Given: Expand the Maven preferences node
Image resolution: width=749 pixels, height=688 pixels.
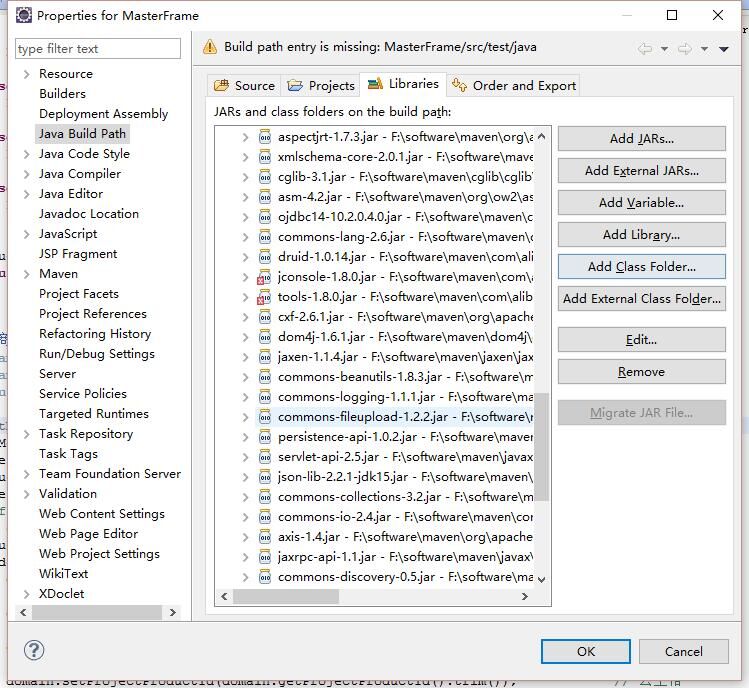Looking at the screenshot, I should click(27, 274).
